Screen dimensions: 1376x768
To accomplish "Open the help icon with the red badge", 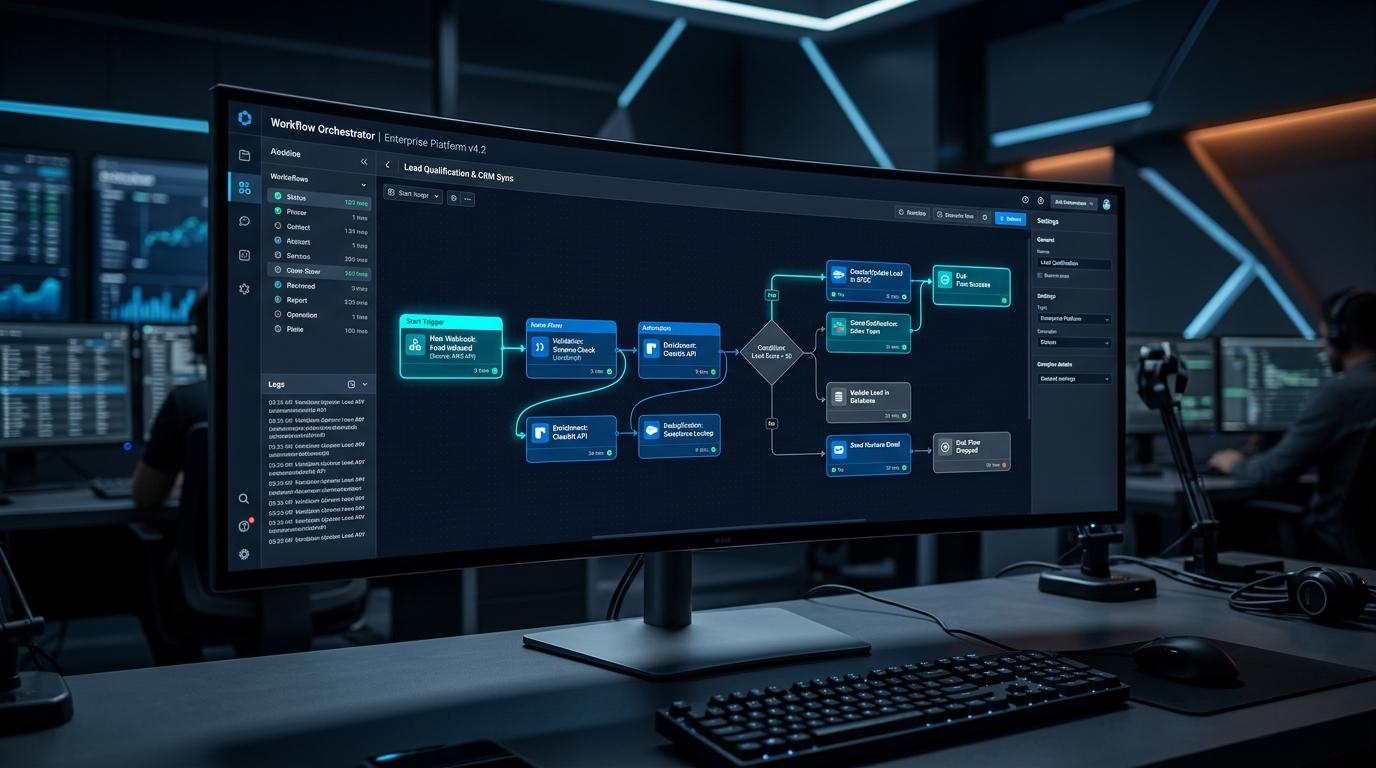I will click(x=244, y=526).
